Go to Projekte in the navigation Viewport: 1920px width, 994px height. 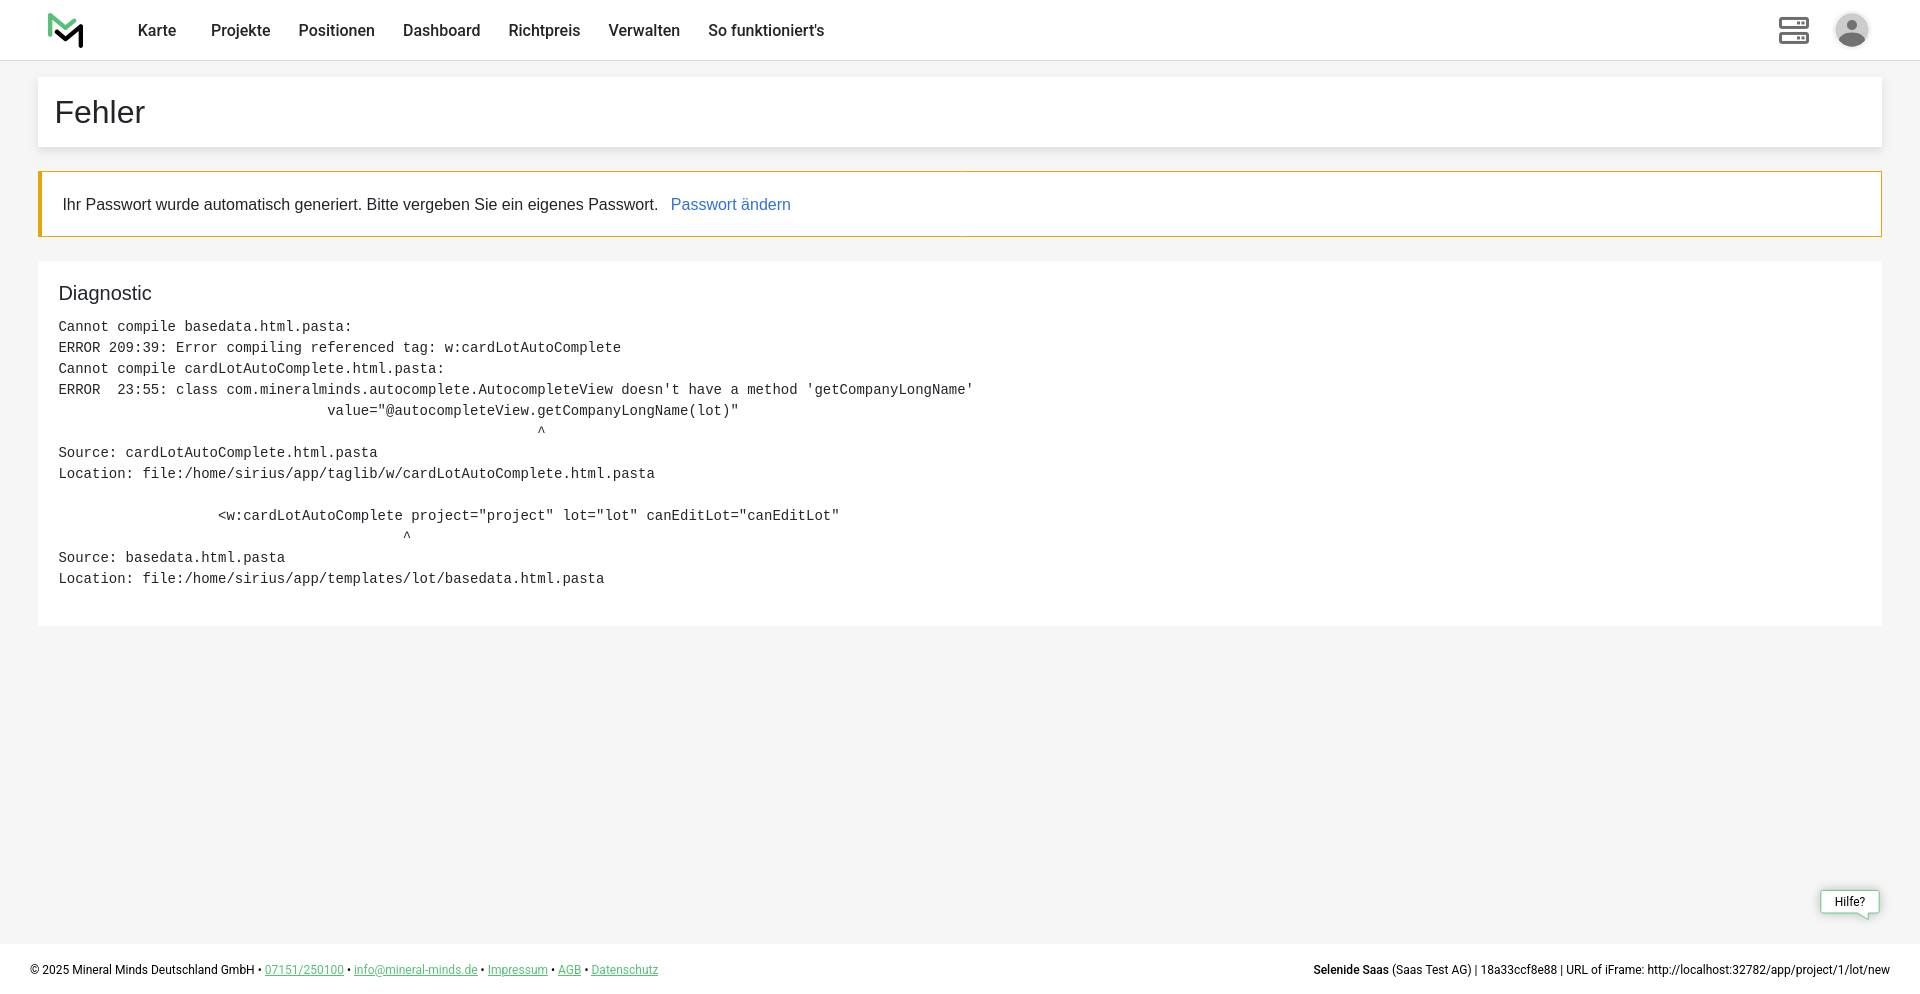[x=240, y=31]
